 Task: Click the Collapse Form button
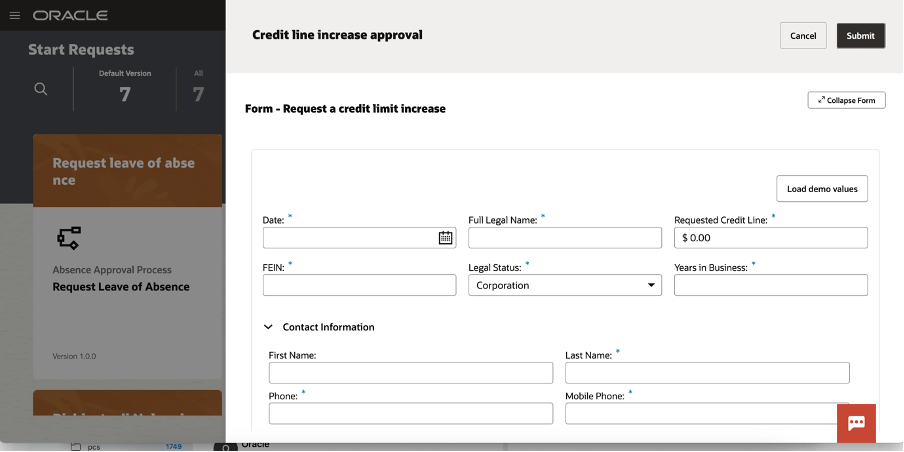click(x=846, y=100)
